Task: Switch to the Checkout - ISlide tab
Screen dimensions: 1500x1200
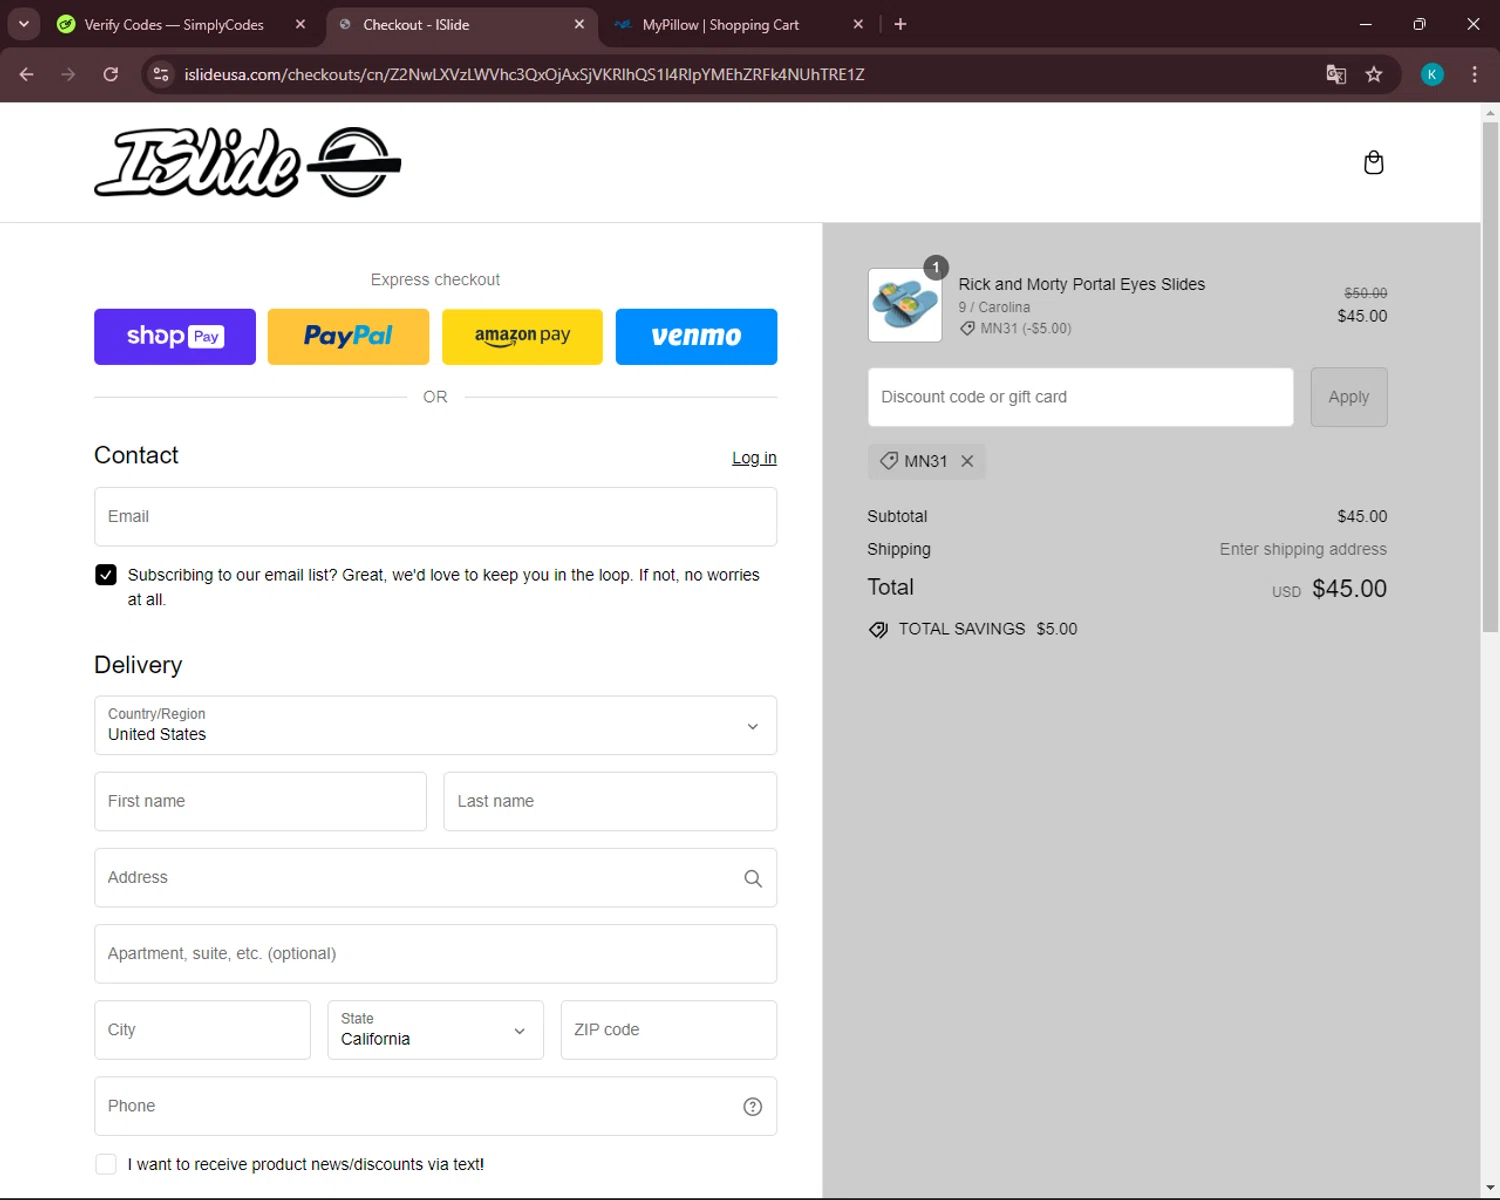Action: (x=461, y=24)
